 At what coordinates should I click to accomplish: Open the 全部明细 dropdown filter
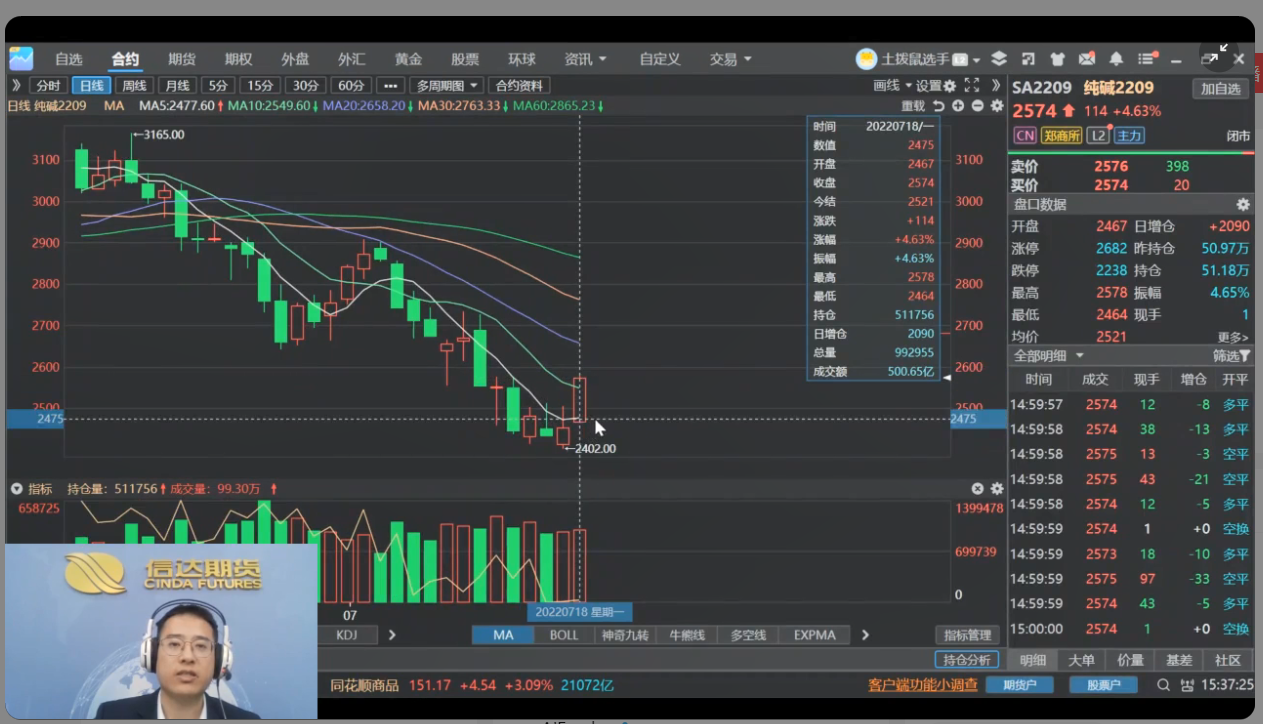click(1048, 356)
